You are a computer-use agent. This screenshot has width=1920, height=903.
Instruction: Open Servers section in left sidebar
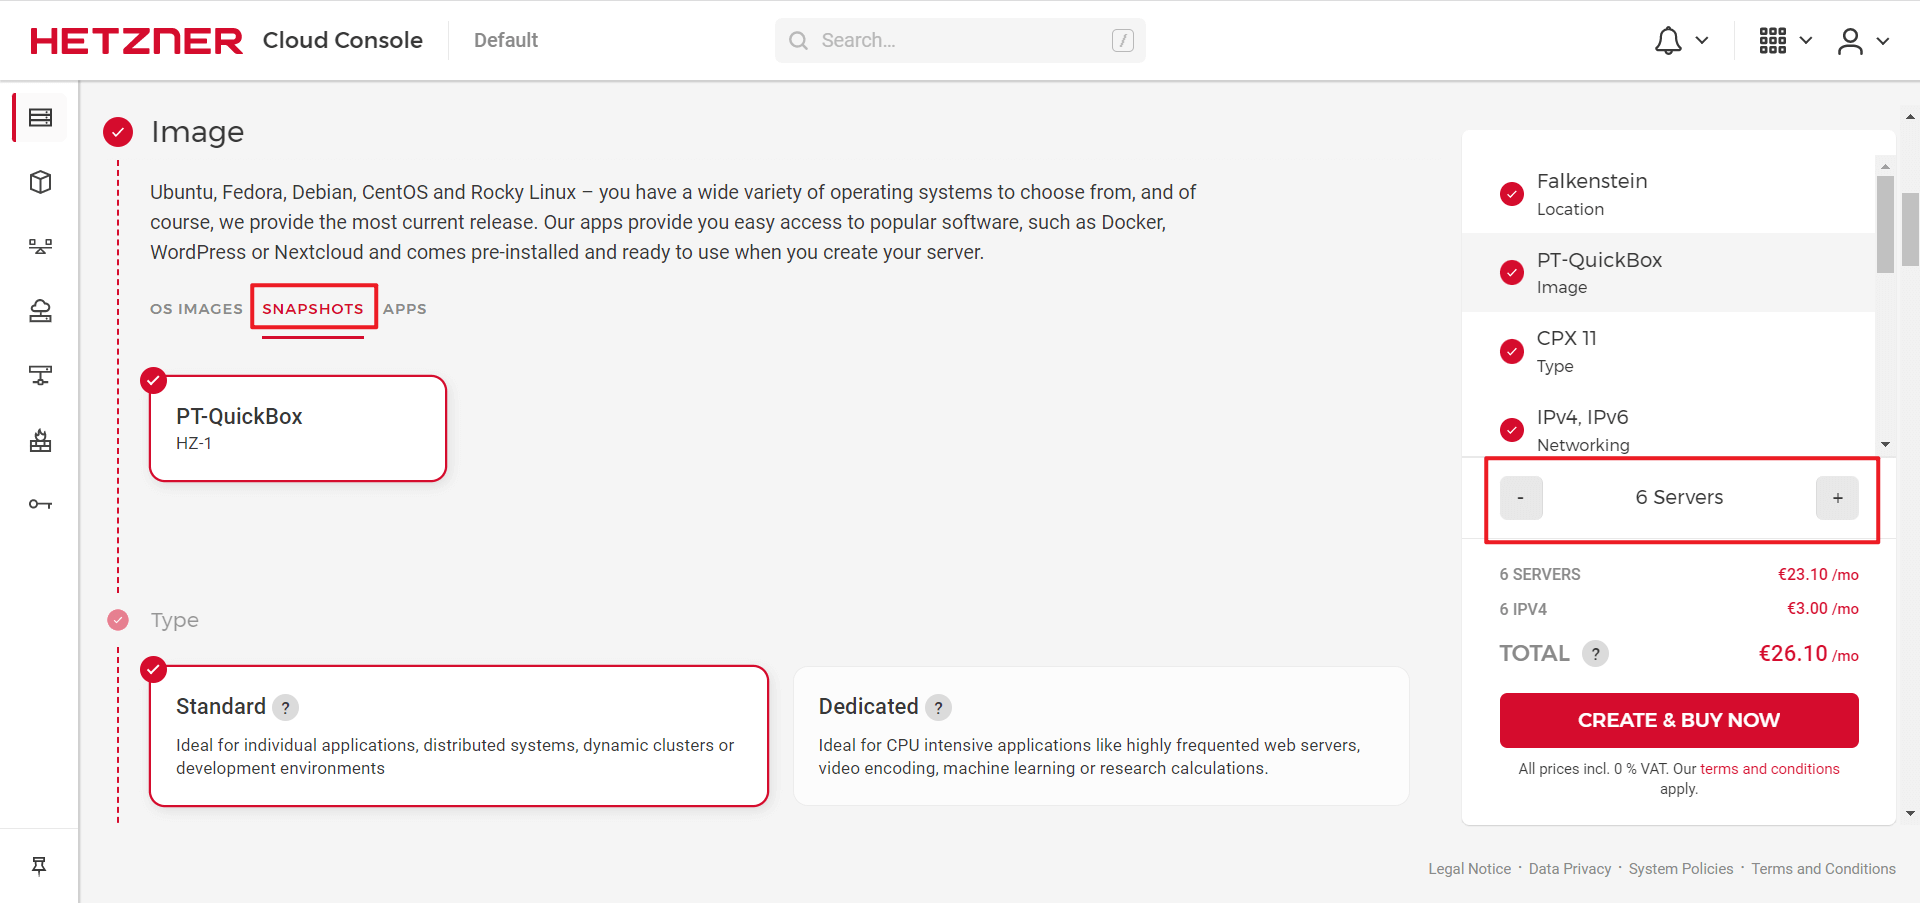click(40, 118)
